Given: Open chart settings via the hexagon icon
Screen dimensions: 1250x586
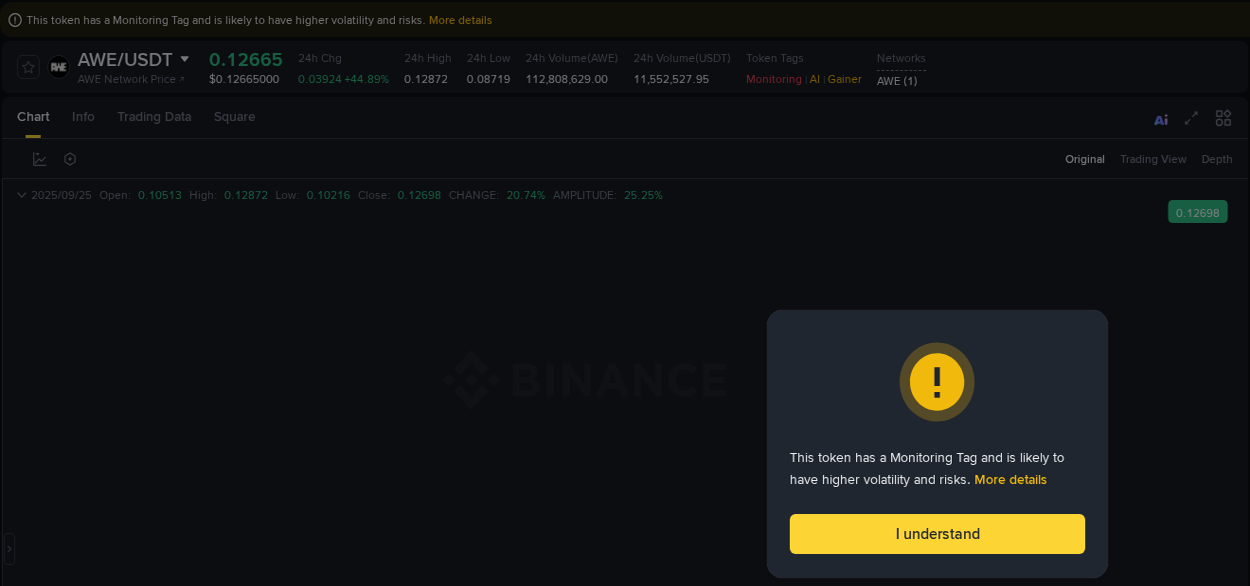Looking at the screenshot, I should coord(69,158).
